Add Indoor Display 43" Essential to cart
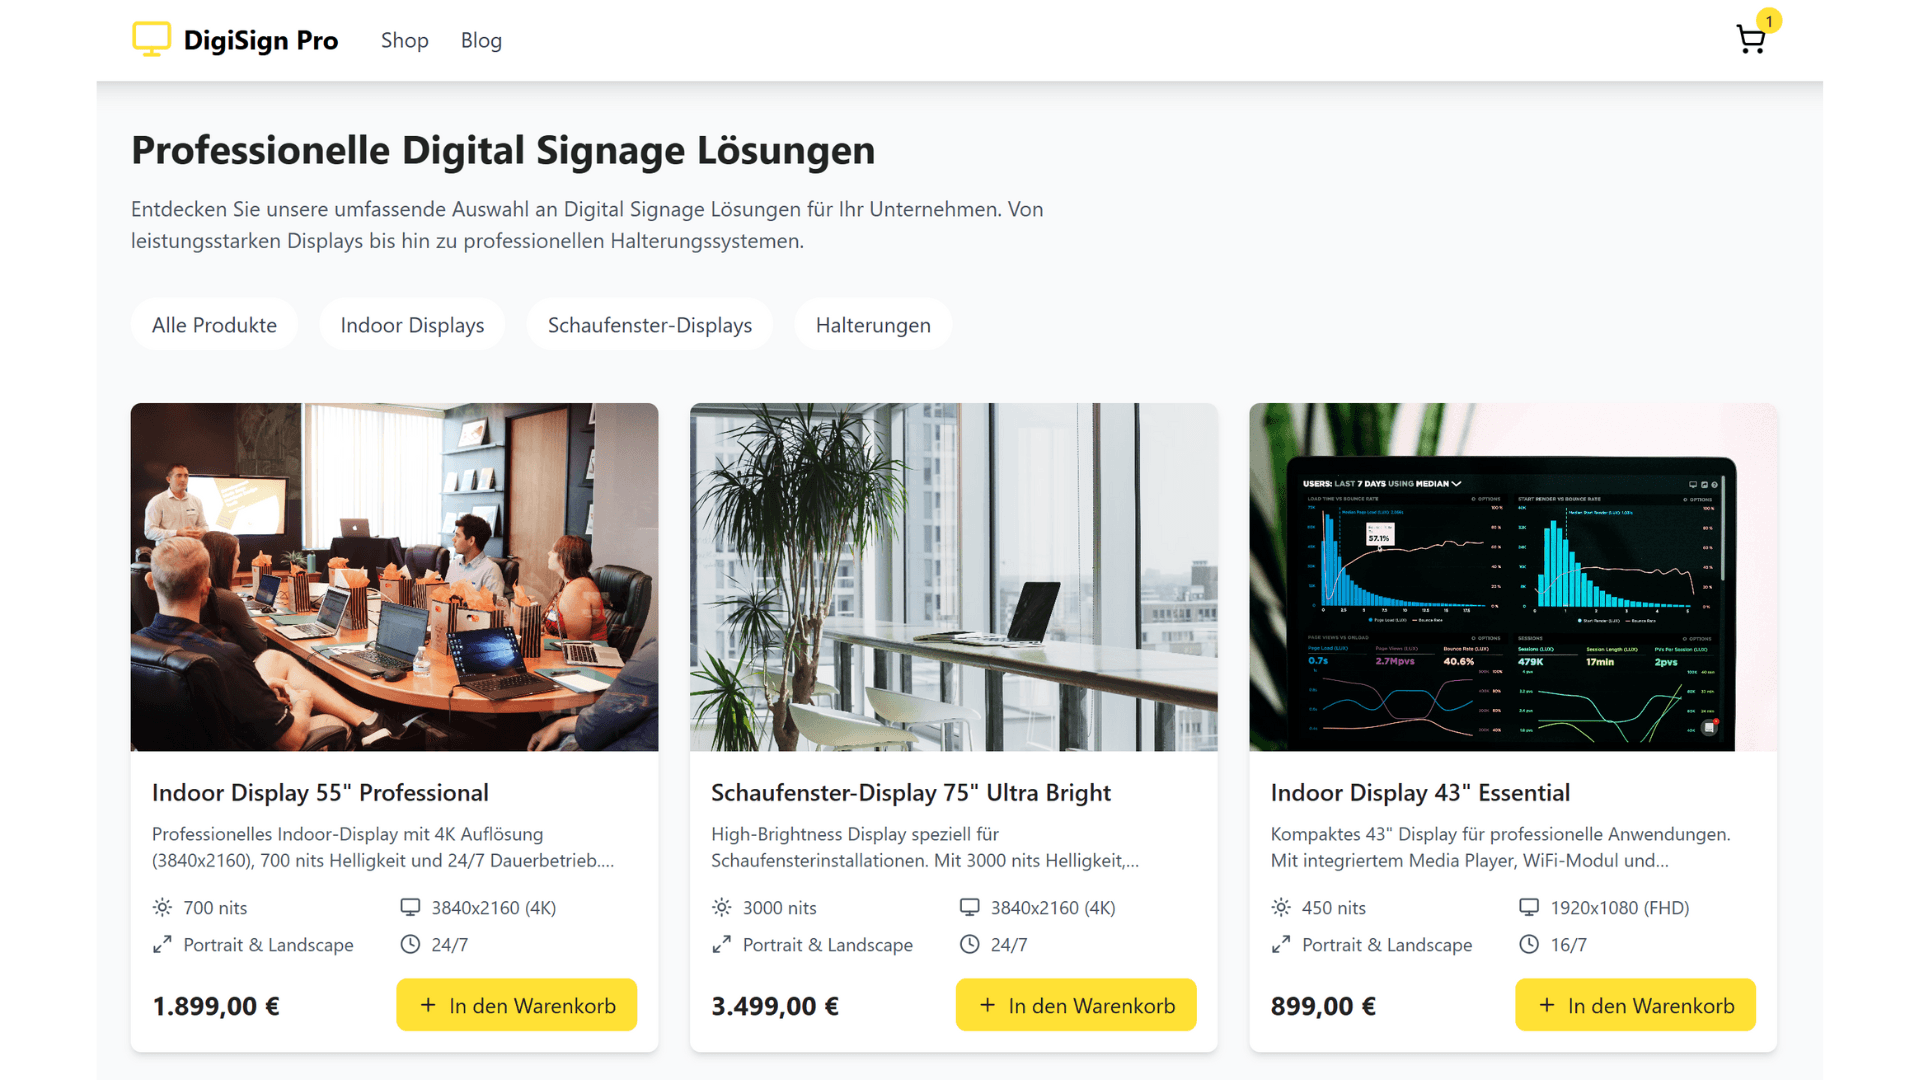Image resolution: width=1920 pixels, height=1080 pixels. click(1635, 1005)
